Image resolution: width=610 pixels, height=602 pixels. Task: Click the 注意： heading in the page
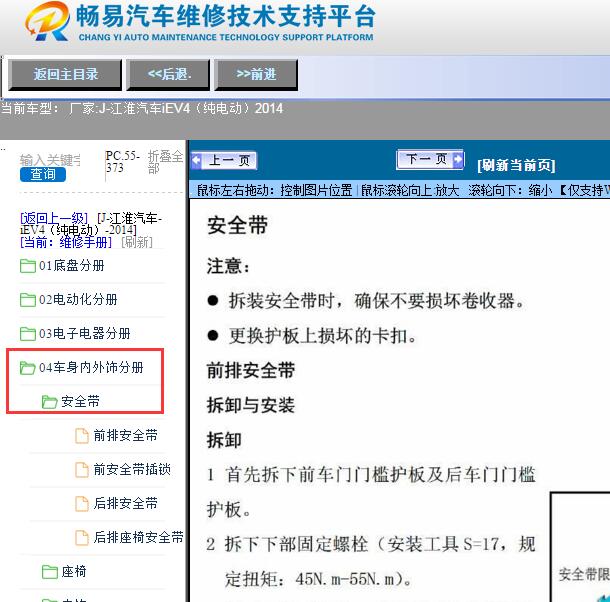click(x=228, y=267)
